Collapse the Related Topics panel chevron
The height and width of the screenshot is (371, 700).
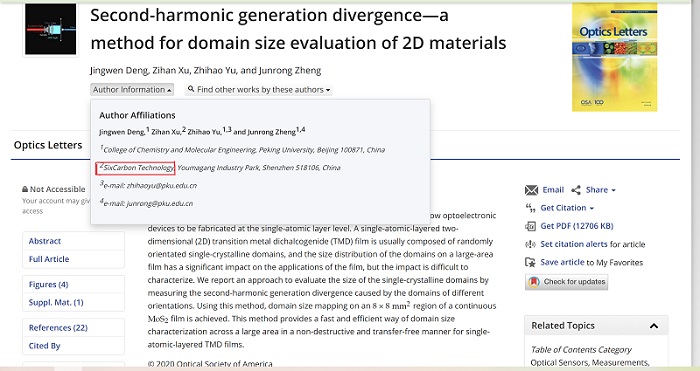[x=654, y=326]
